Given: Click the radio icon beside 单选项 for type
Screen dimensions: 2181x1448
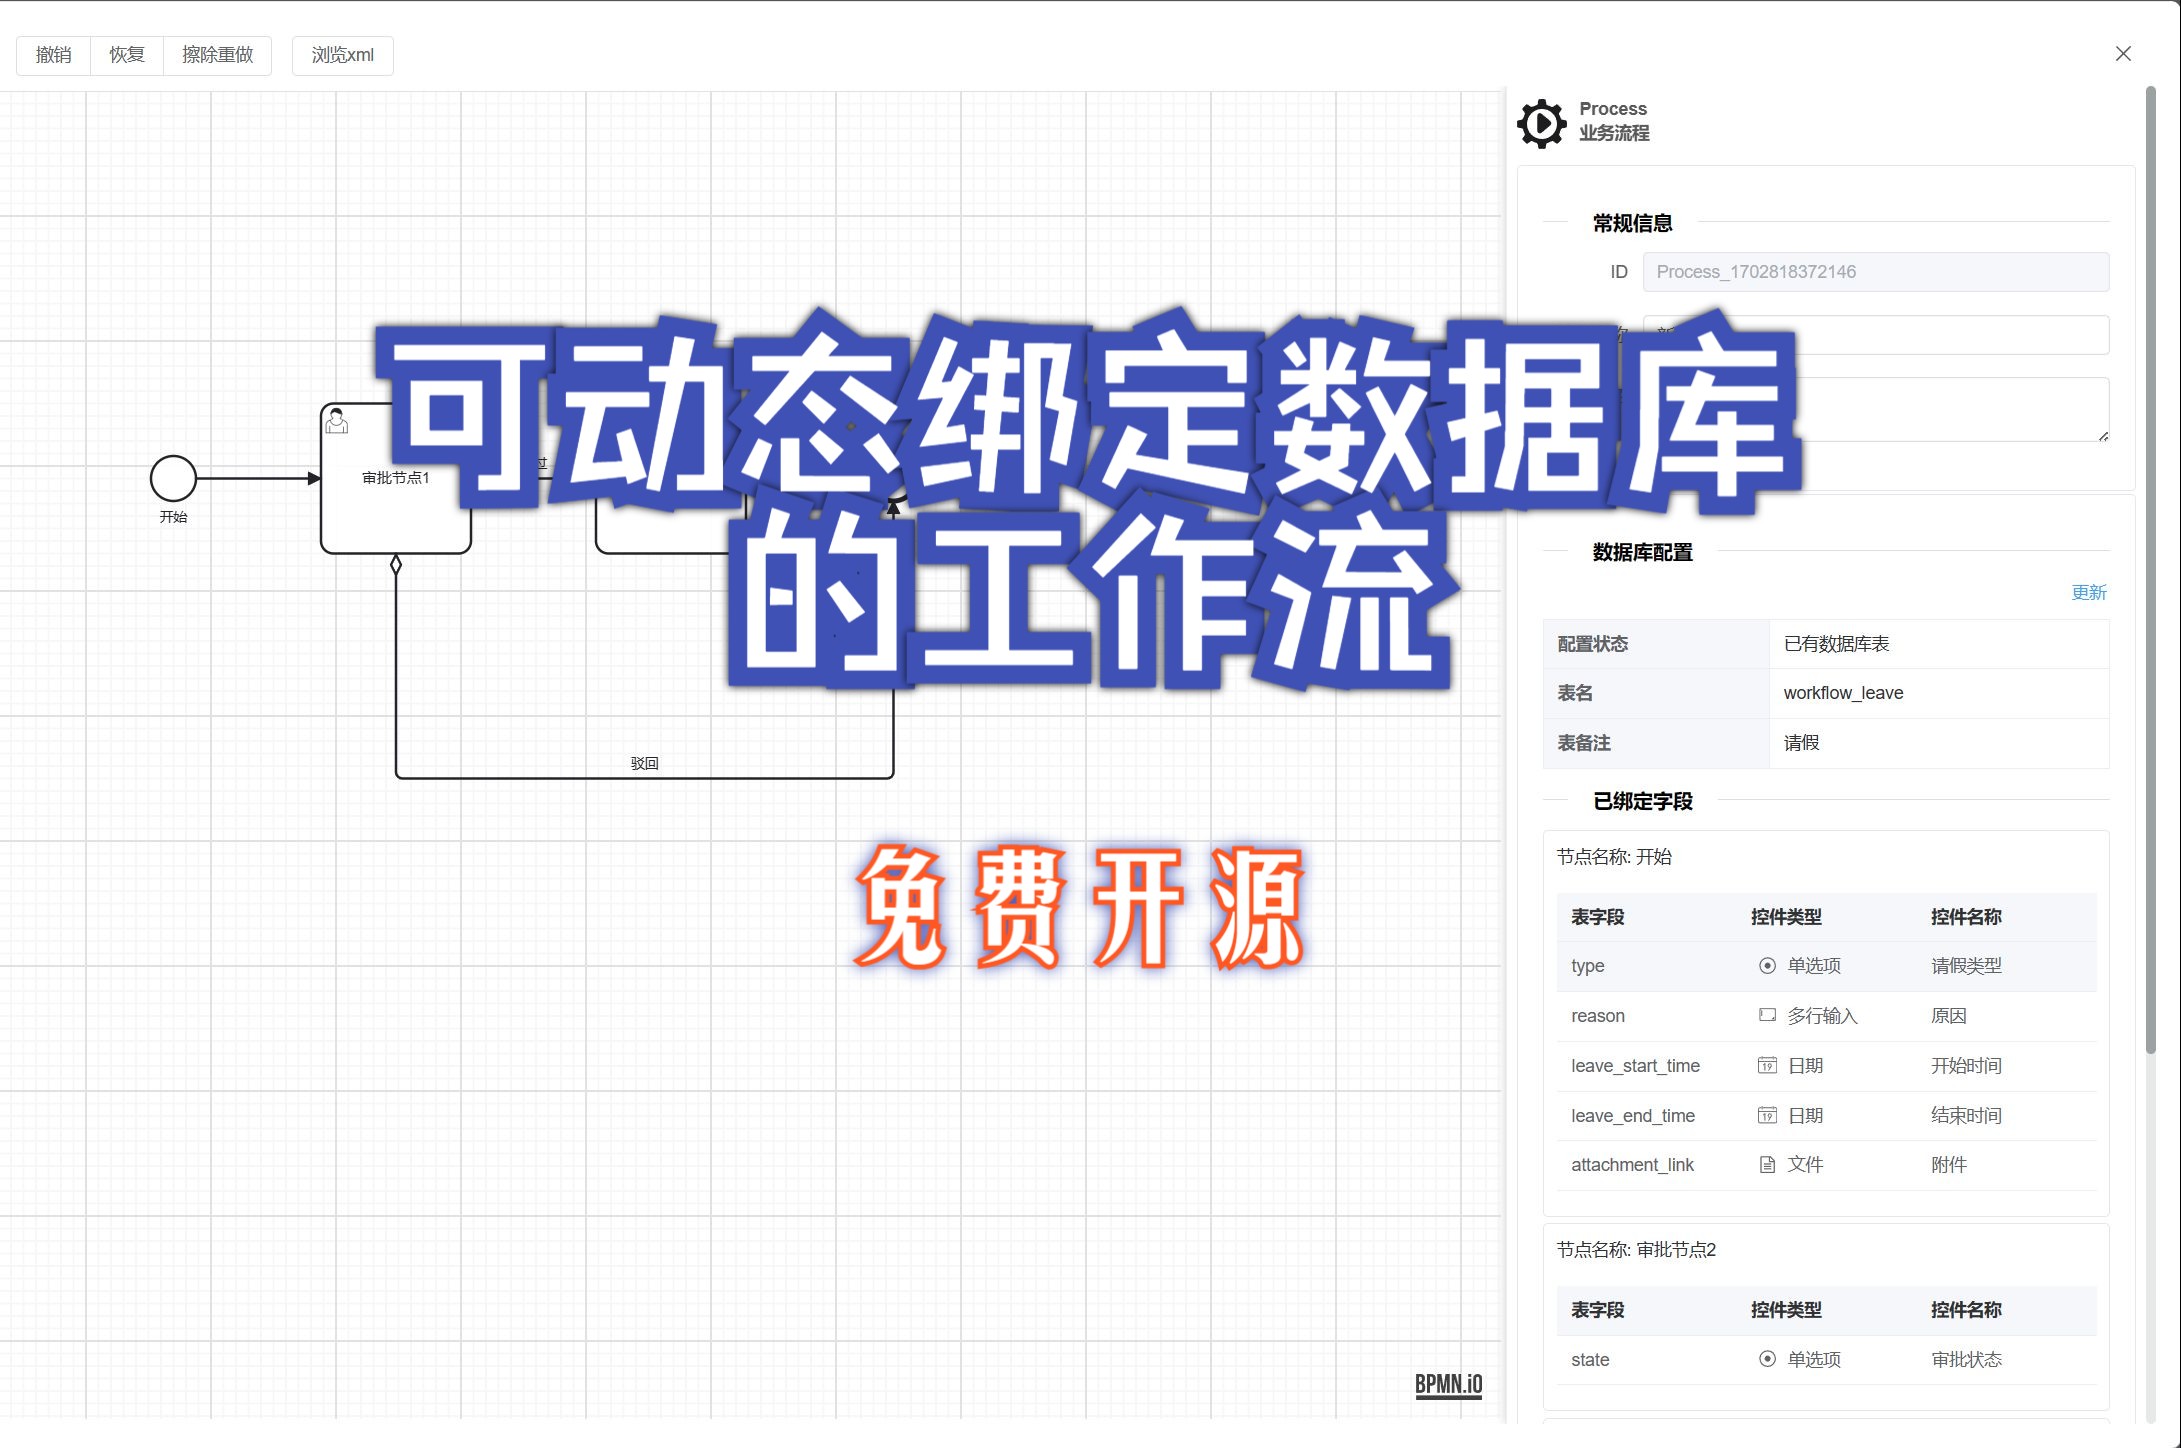Looking at the screenshot, I should [x=1767, y=966].
